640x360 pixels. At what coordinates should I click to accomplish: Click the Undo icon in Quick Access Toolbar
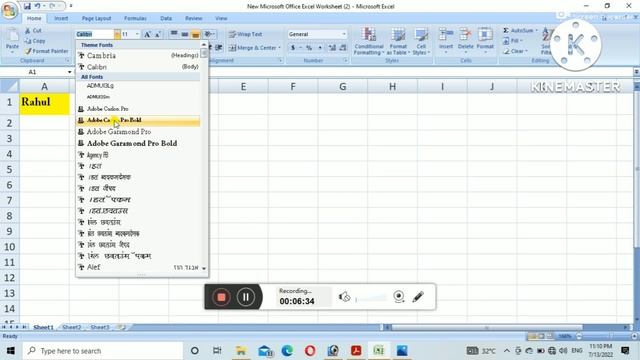click(x=38, y=6)
